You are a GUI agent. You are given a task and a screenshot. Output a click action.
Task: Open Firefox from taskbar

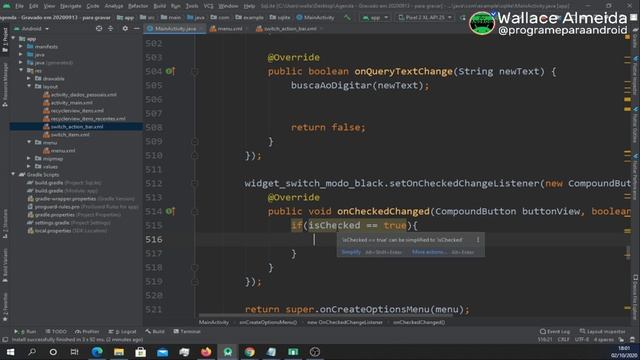pos(206,352)
